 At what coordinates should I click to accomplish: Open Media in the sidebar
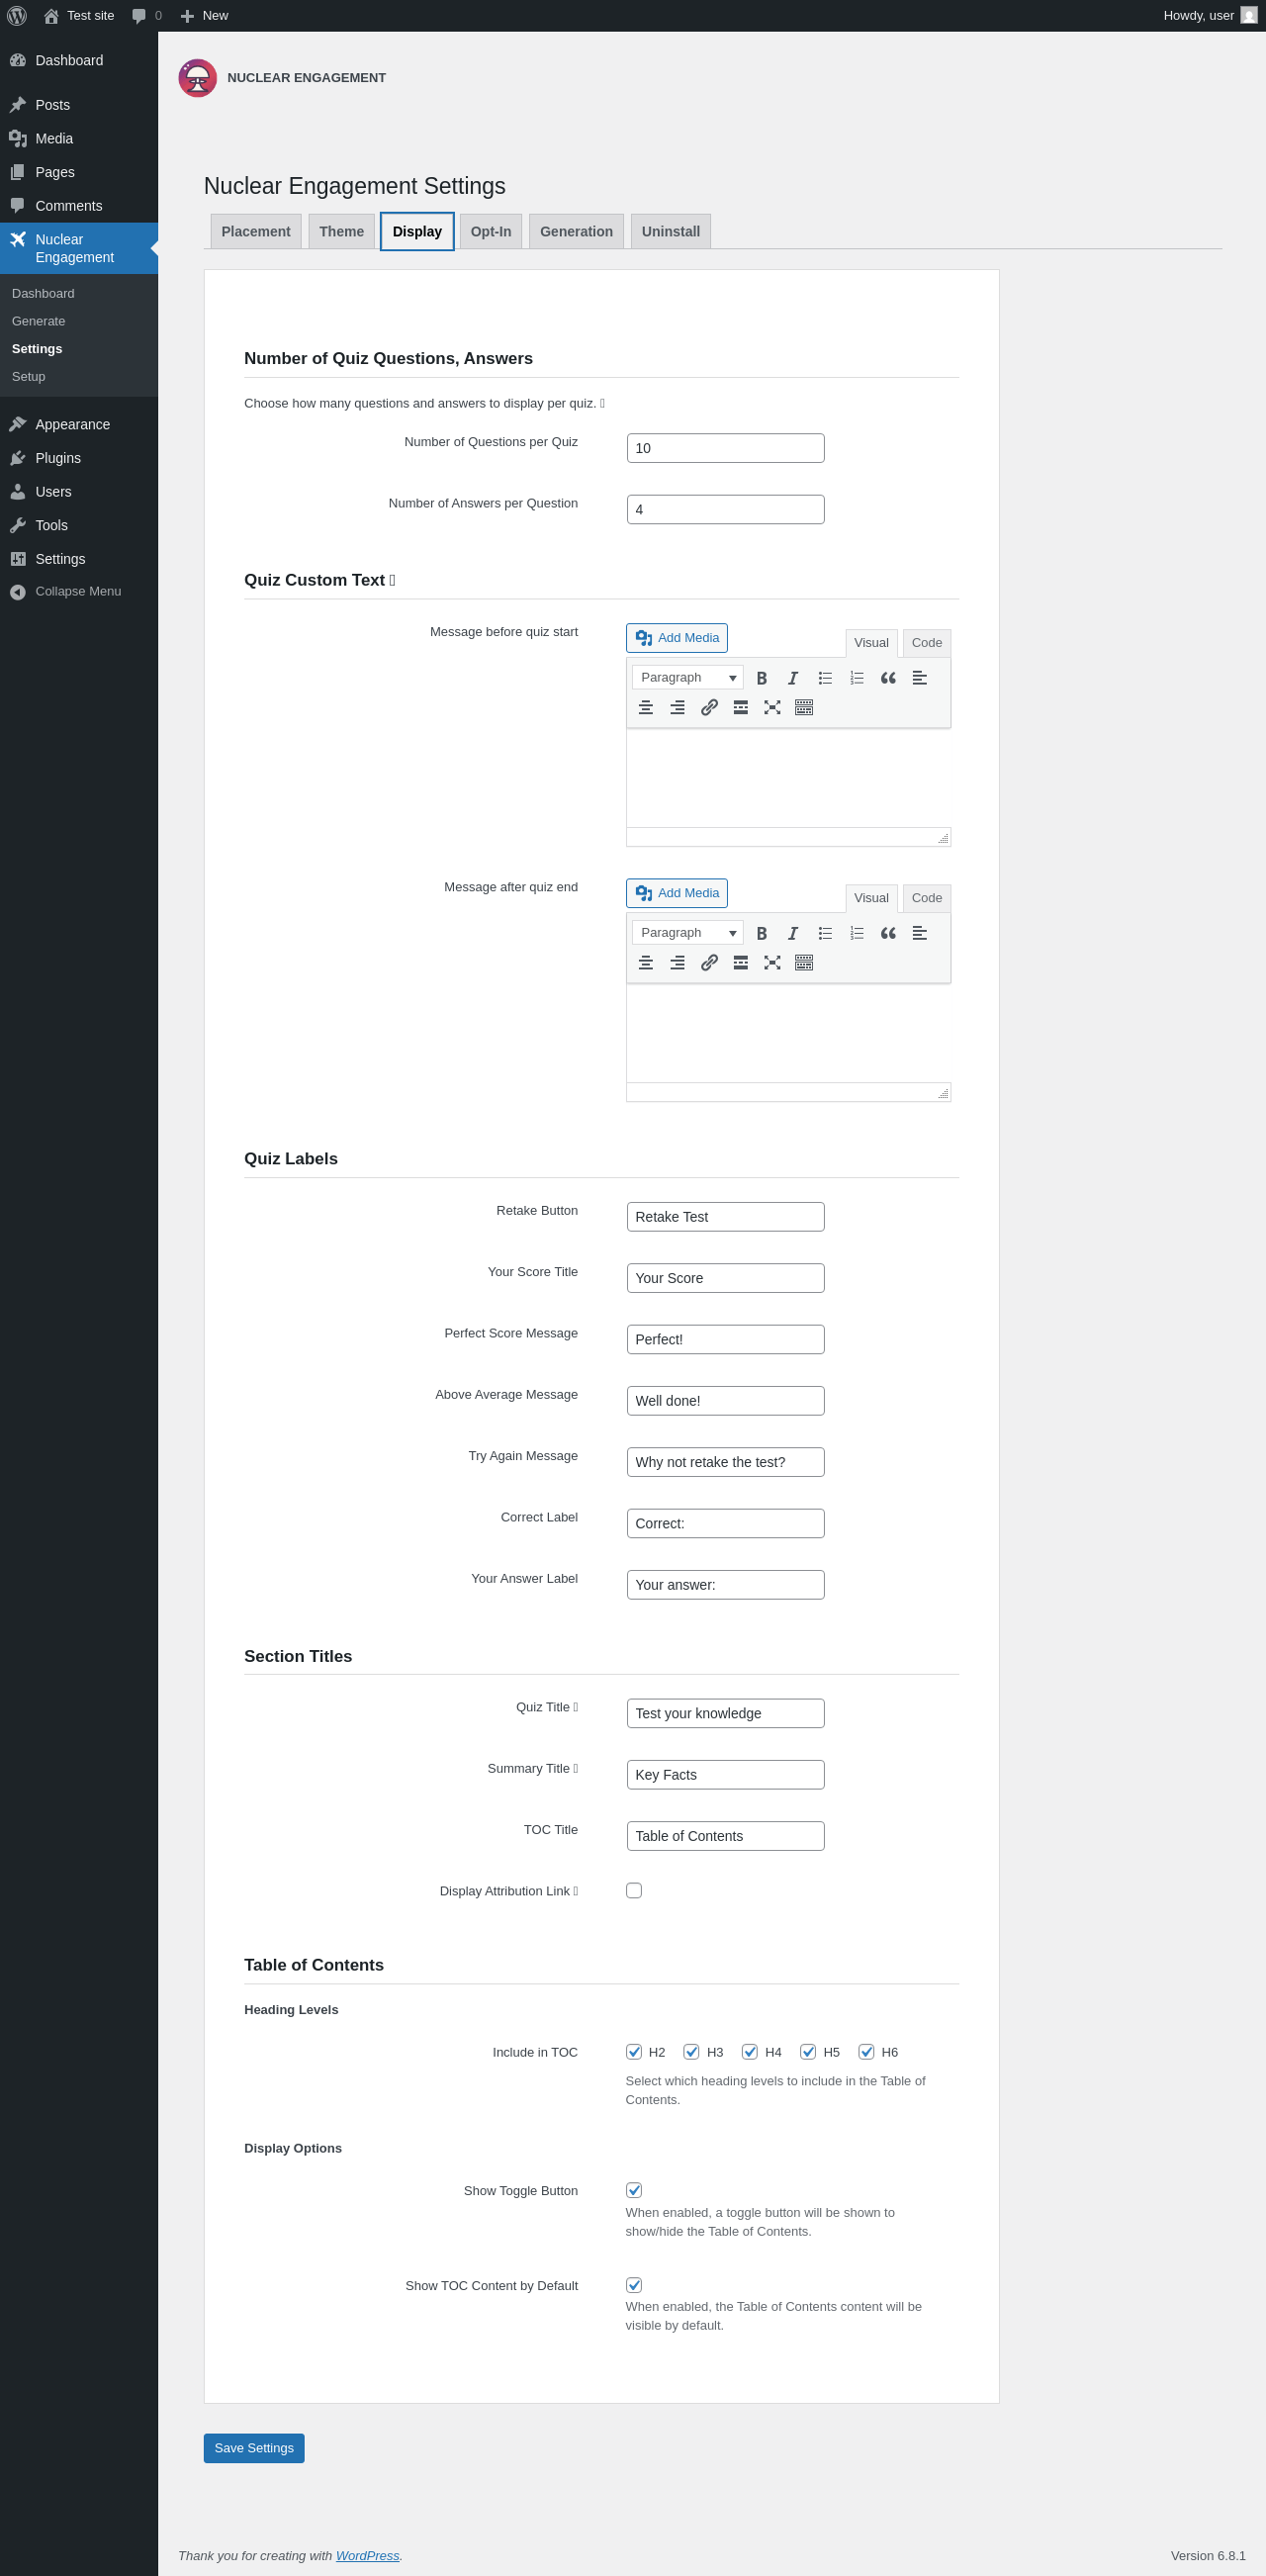[79, 139]
